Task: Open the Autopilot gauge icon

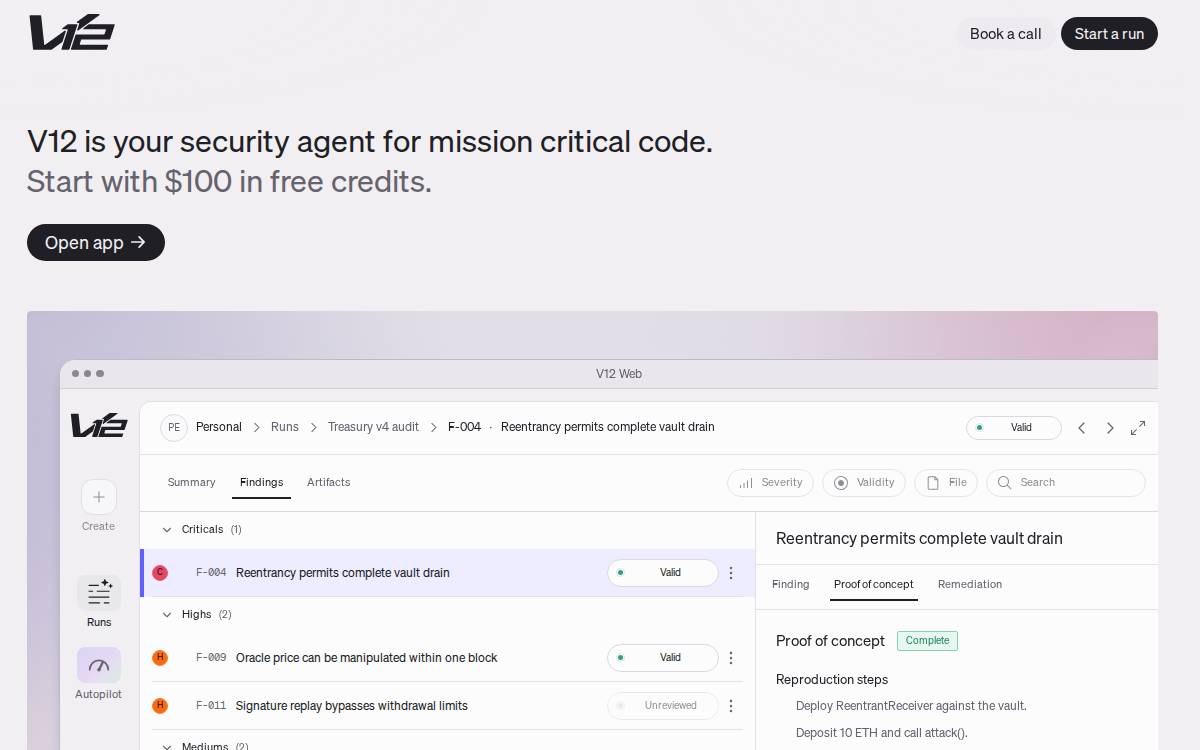Action: click(x=99, y=665)
